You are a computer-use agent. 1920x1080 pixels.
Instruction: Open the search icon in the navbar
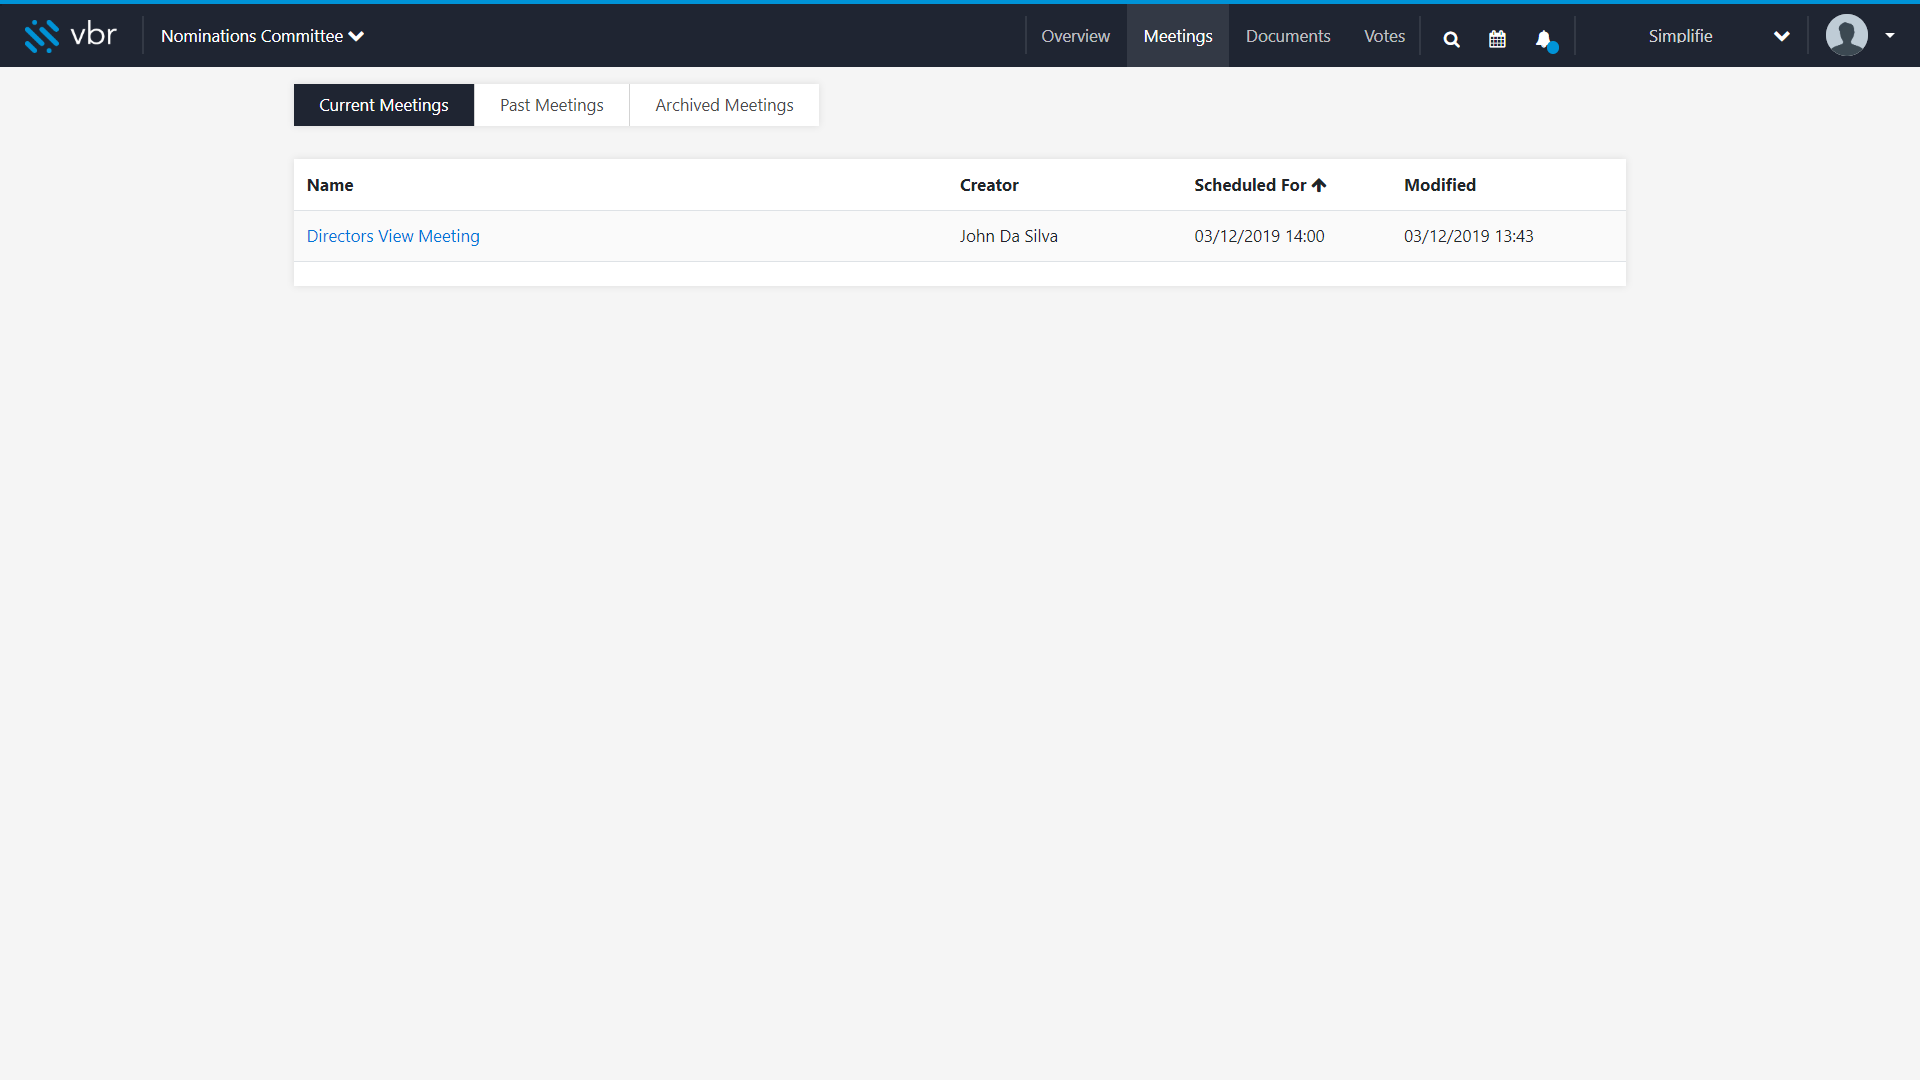point(1451,39)
